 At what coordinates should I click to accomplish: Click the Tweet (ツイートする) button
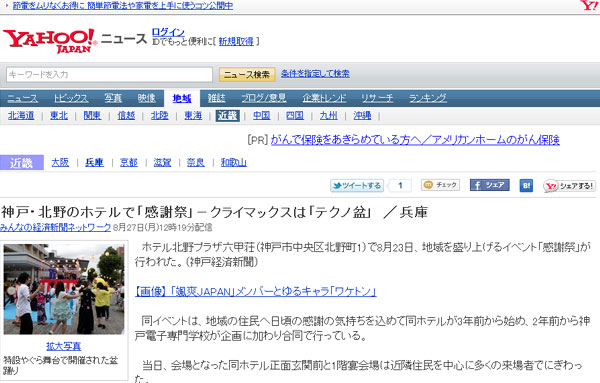tap(357, 186)
